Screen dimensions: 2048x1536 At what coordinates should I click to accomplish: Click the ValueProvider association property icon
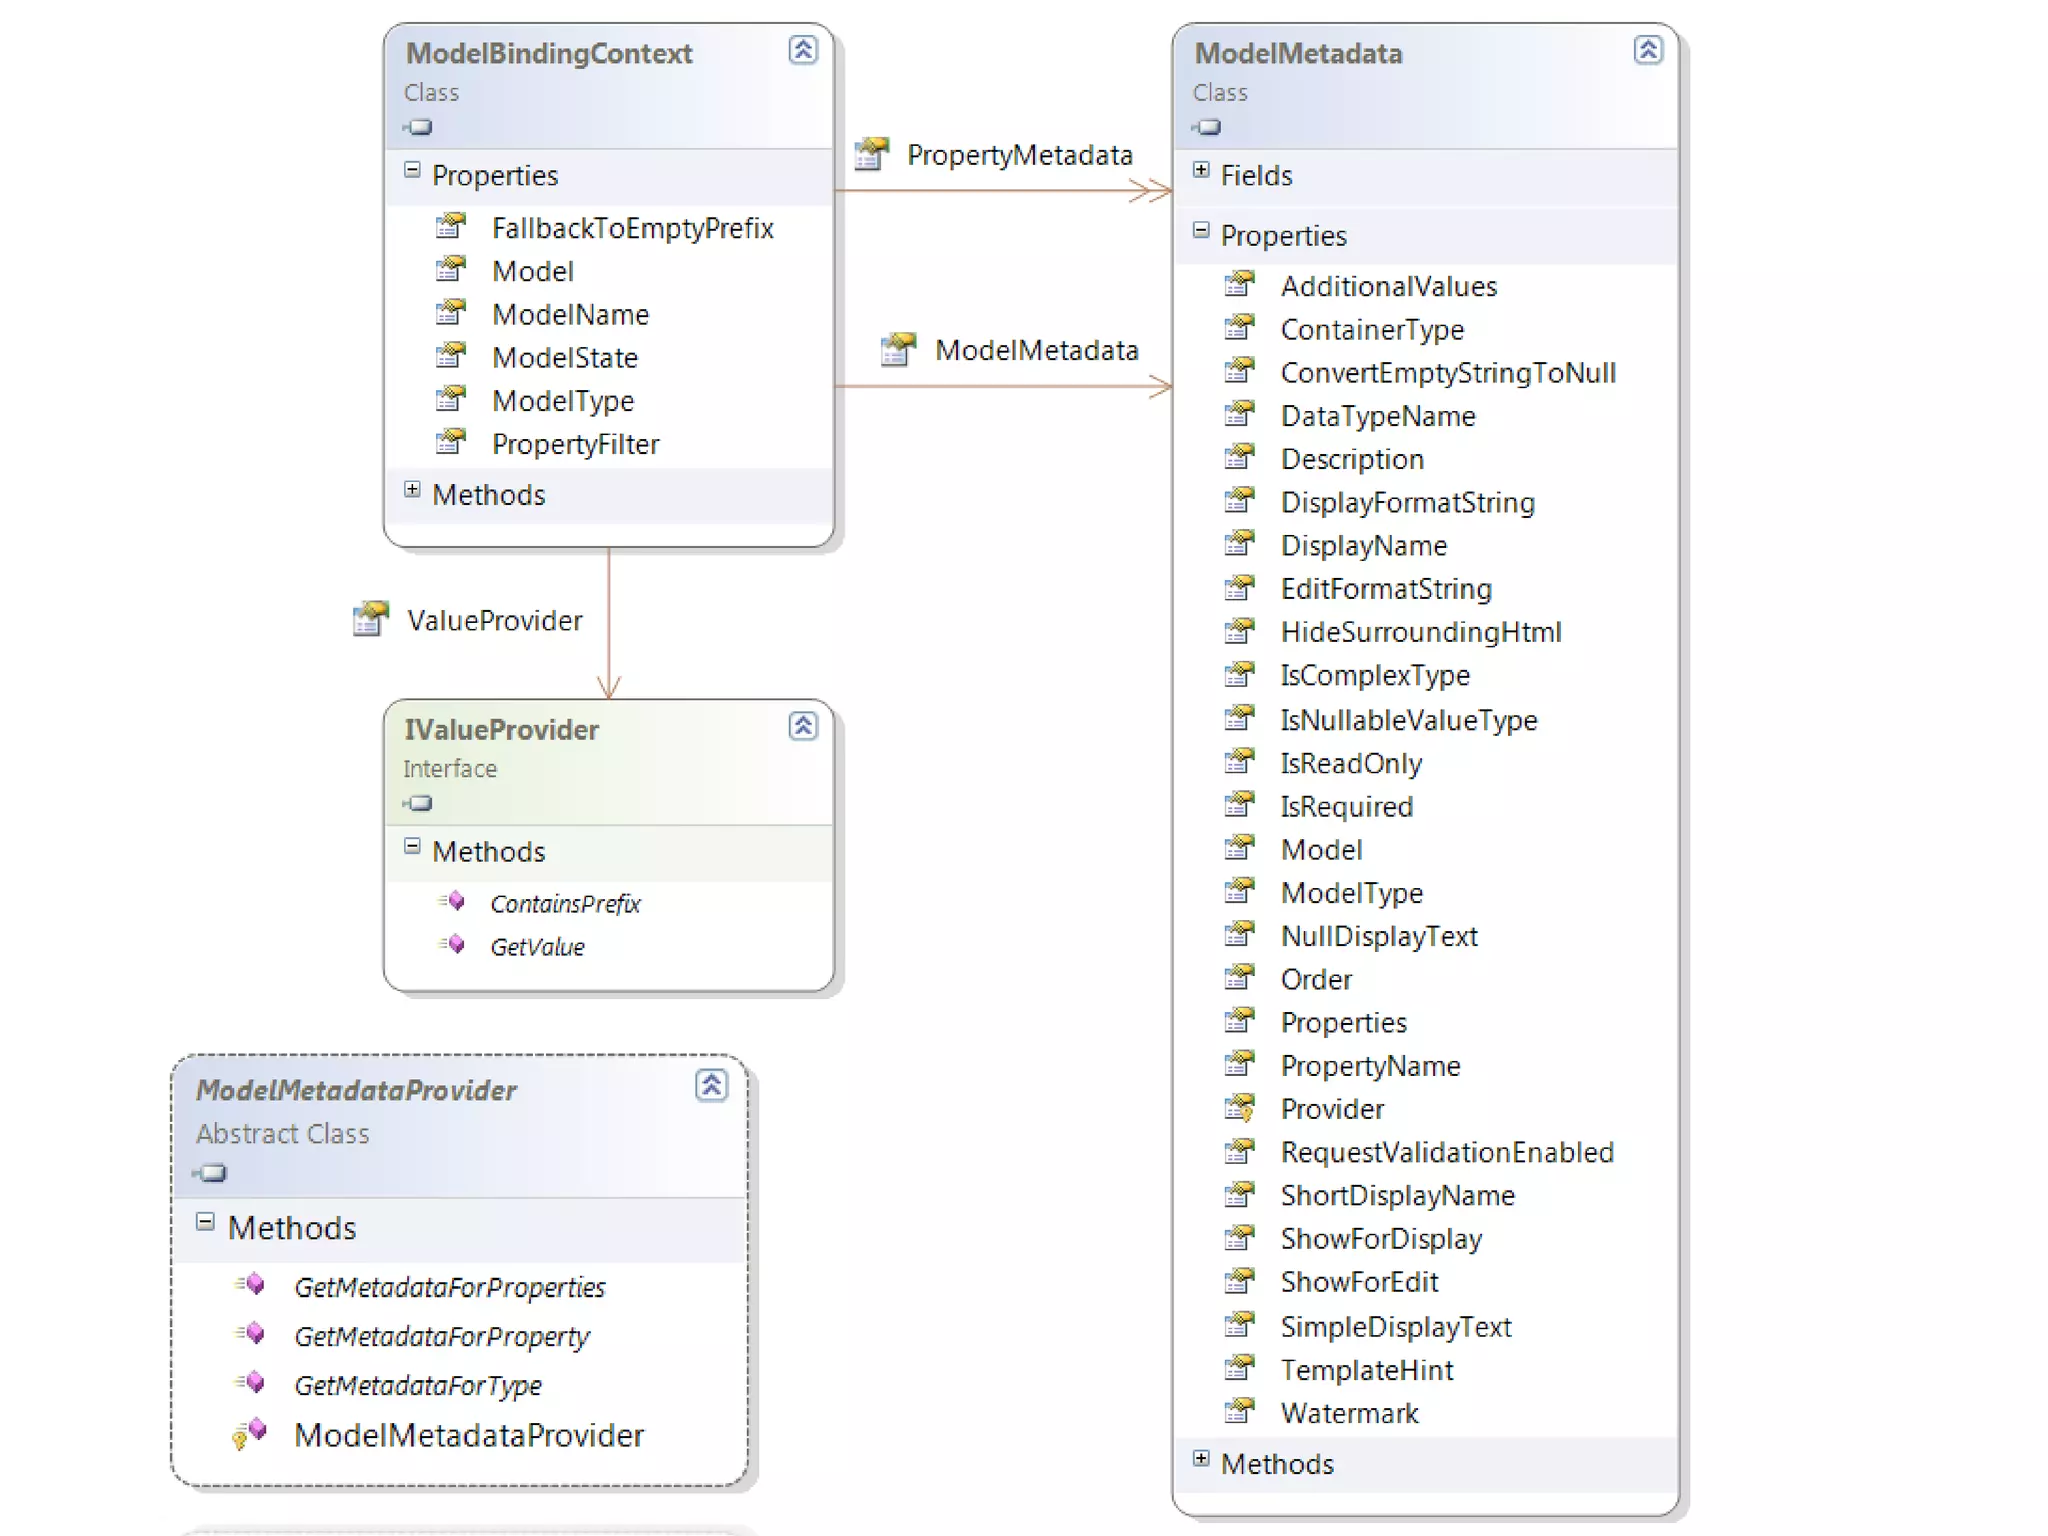[371, 619]
